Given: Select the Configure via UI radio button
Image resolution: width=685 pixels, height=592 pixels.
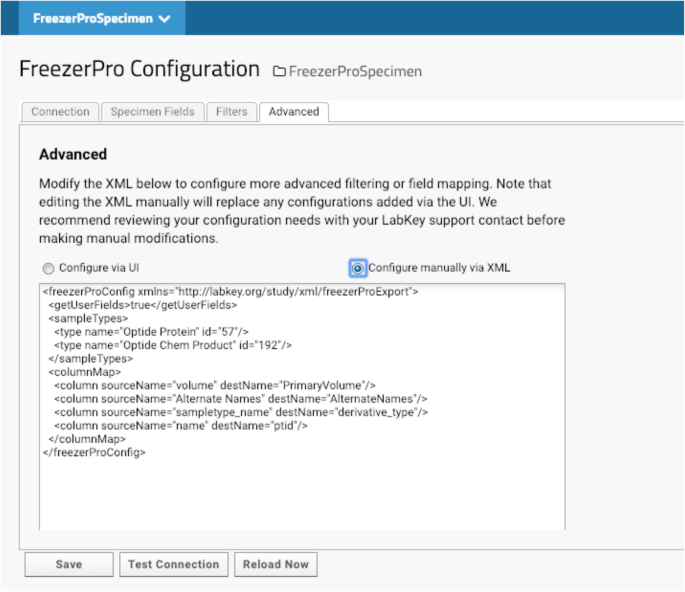Looking at the screenshot, I should (x=48, y=268).
